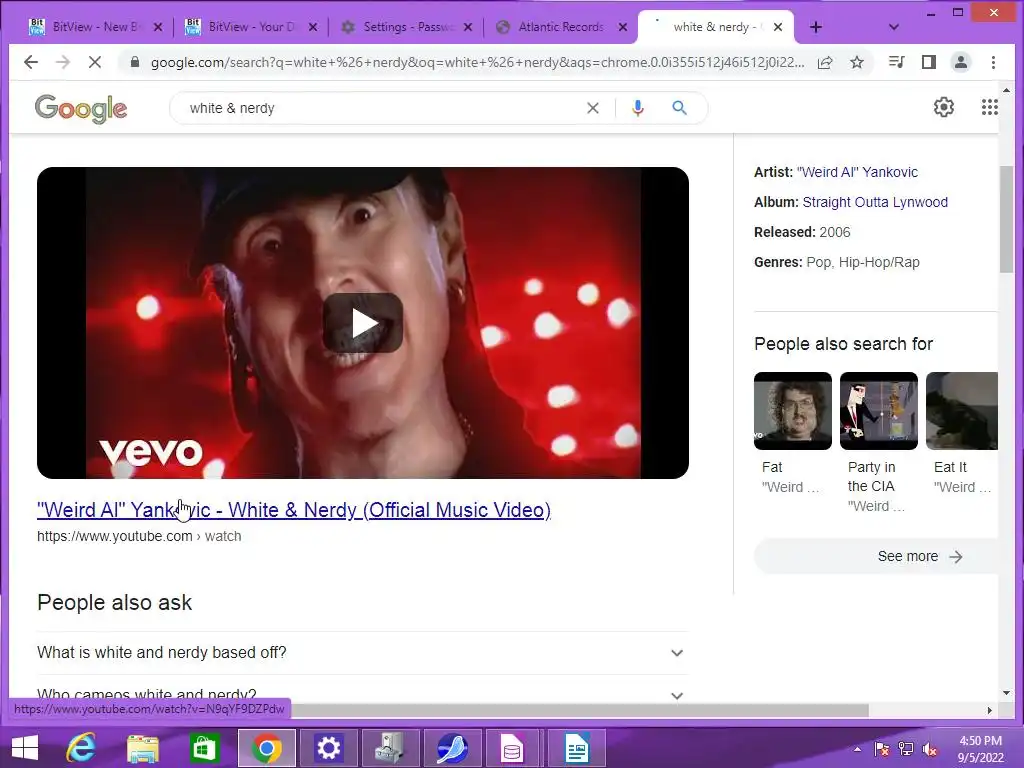
Task: Launch Internet Explorer from taskbar
Action: pyautogui.click(x=81, y=748)
